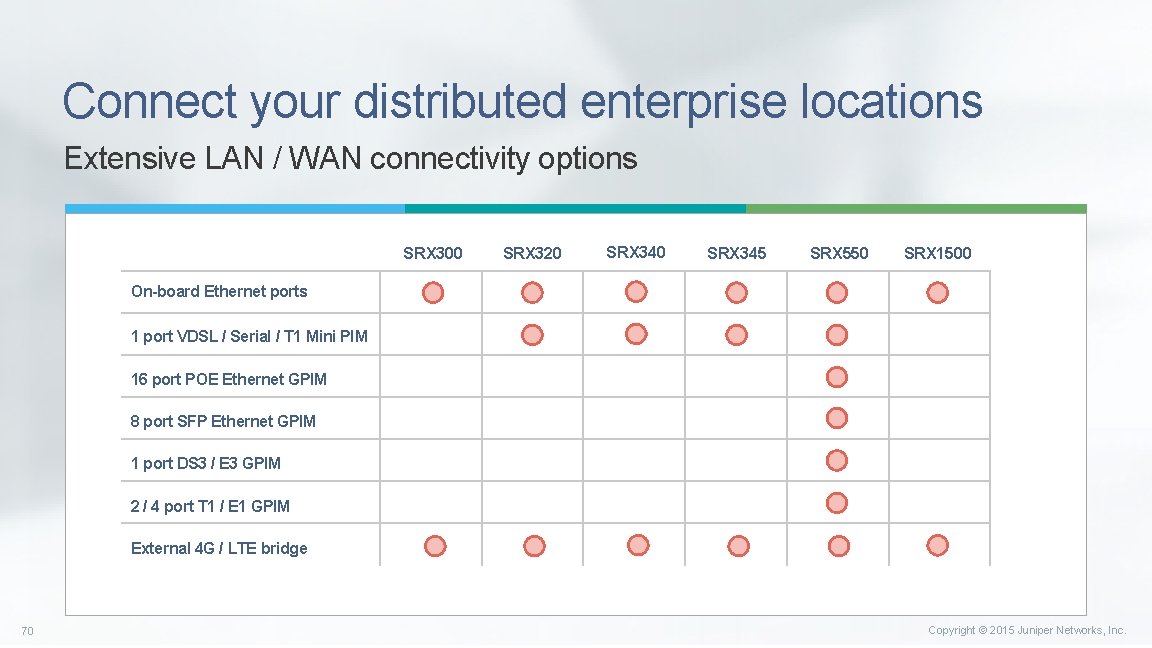Select the '1 port DS3 / E3 GPIM' label

(206, 464)
